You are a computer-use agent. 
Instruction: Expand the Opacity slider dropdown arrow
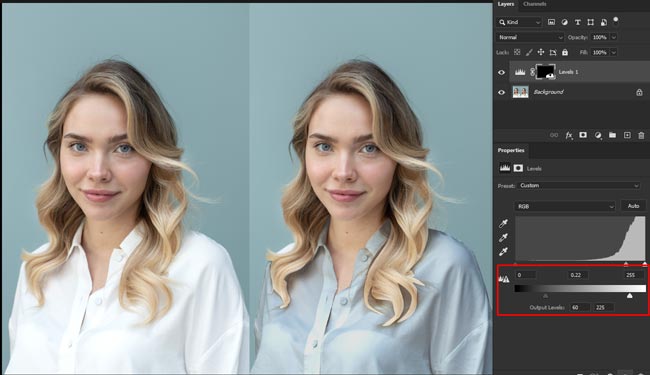point(614,37)
